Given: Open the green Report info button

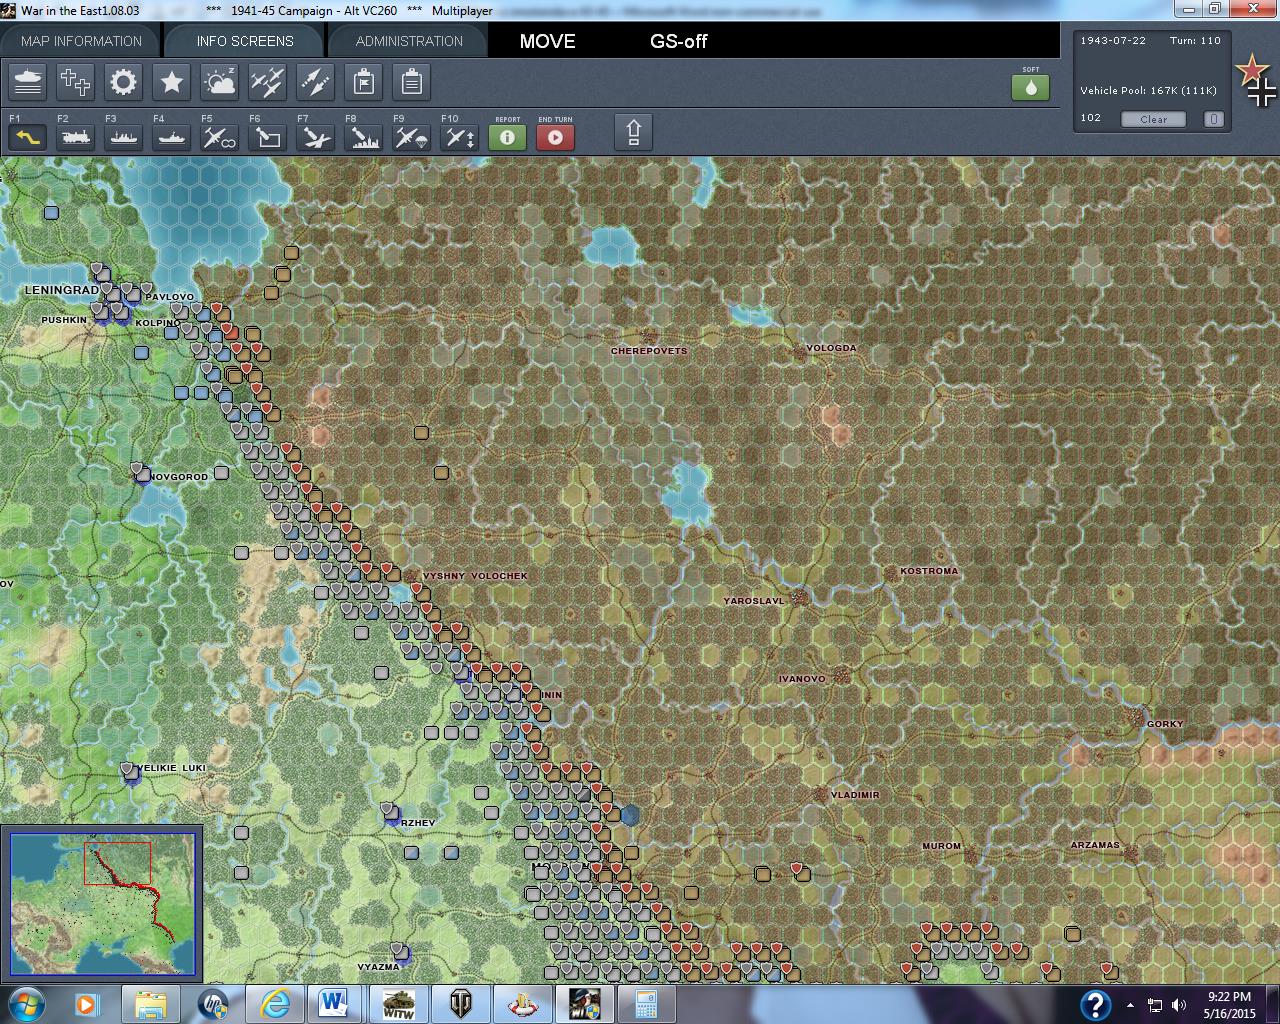Looking at the screenshot, I should click(x=508, y=137).
